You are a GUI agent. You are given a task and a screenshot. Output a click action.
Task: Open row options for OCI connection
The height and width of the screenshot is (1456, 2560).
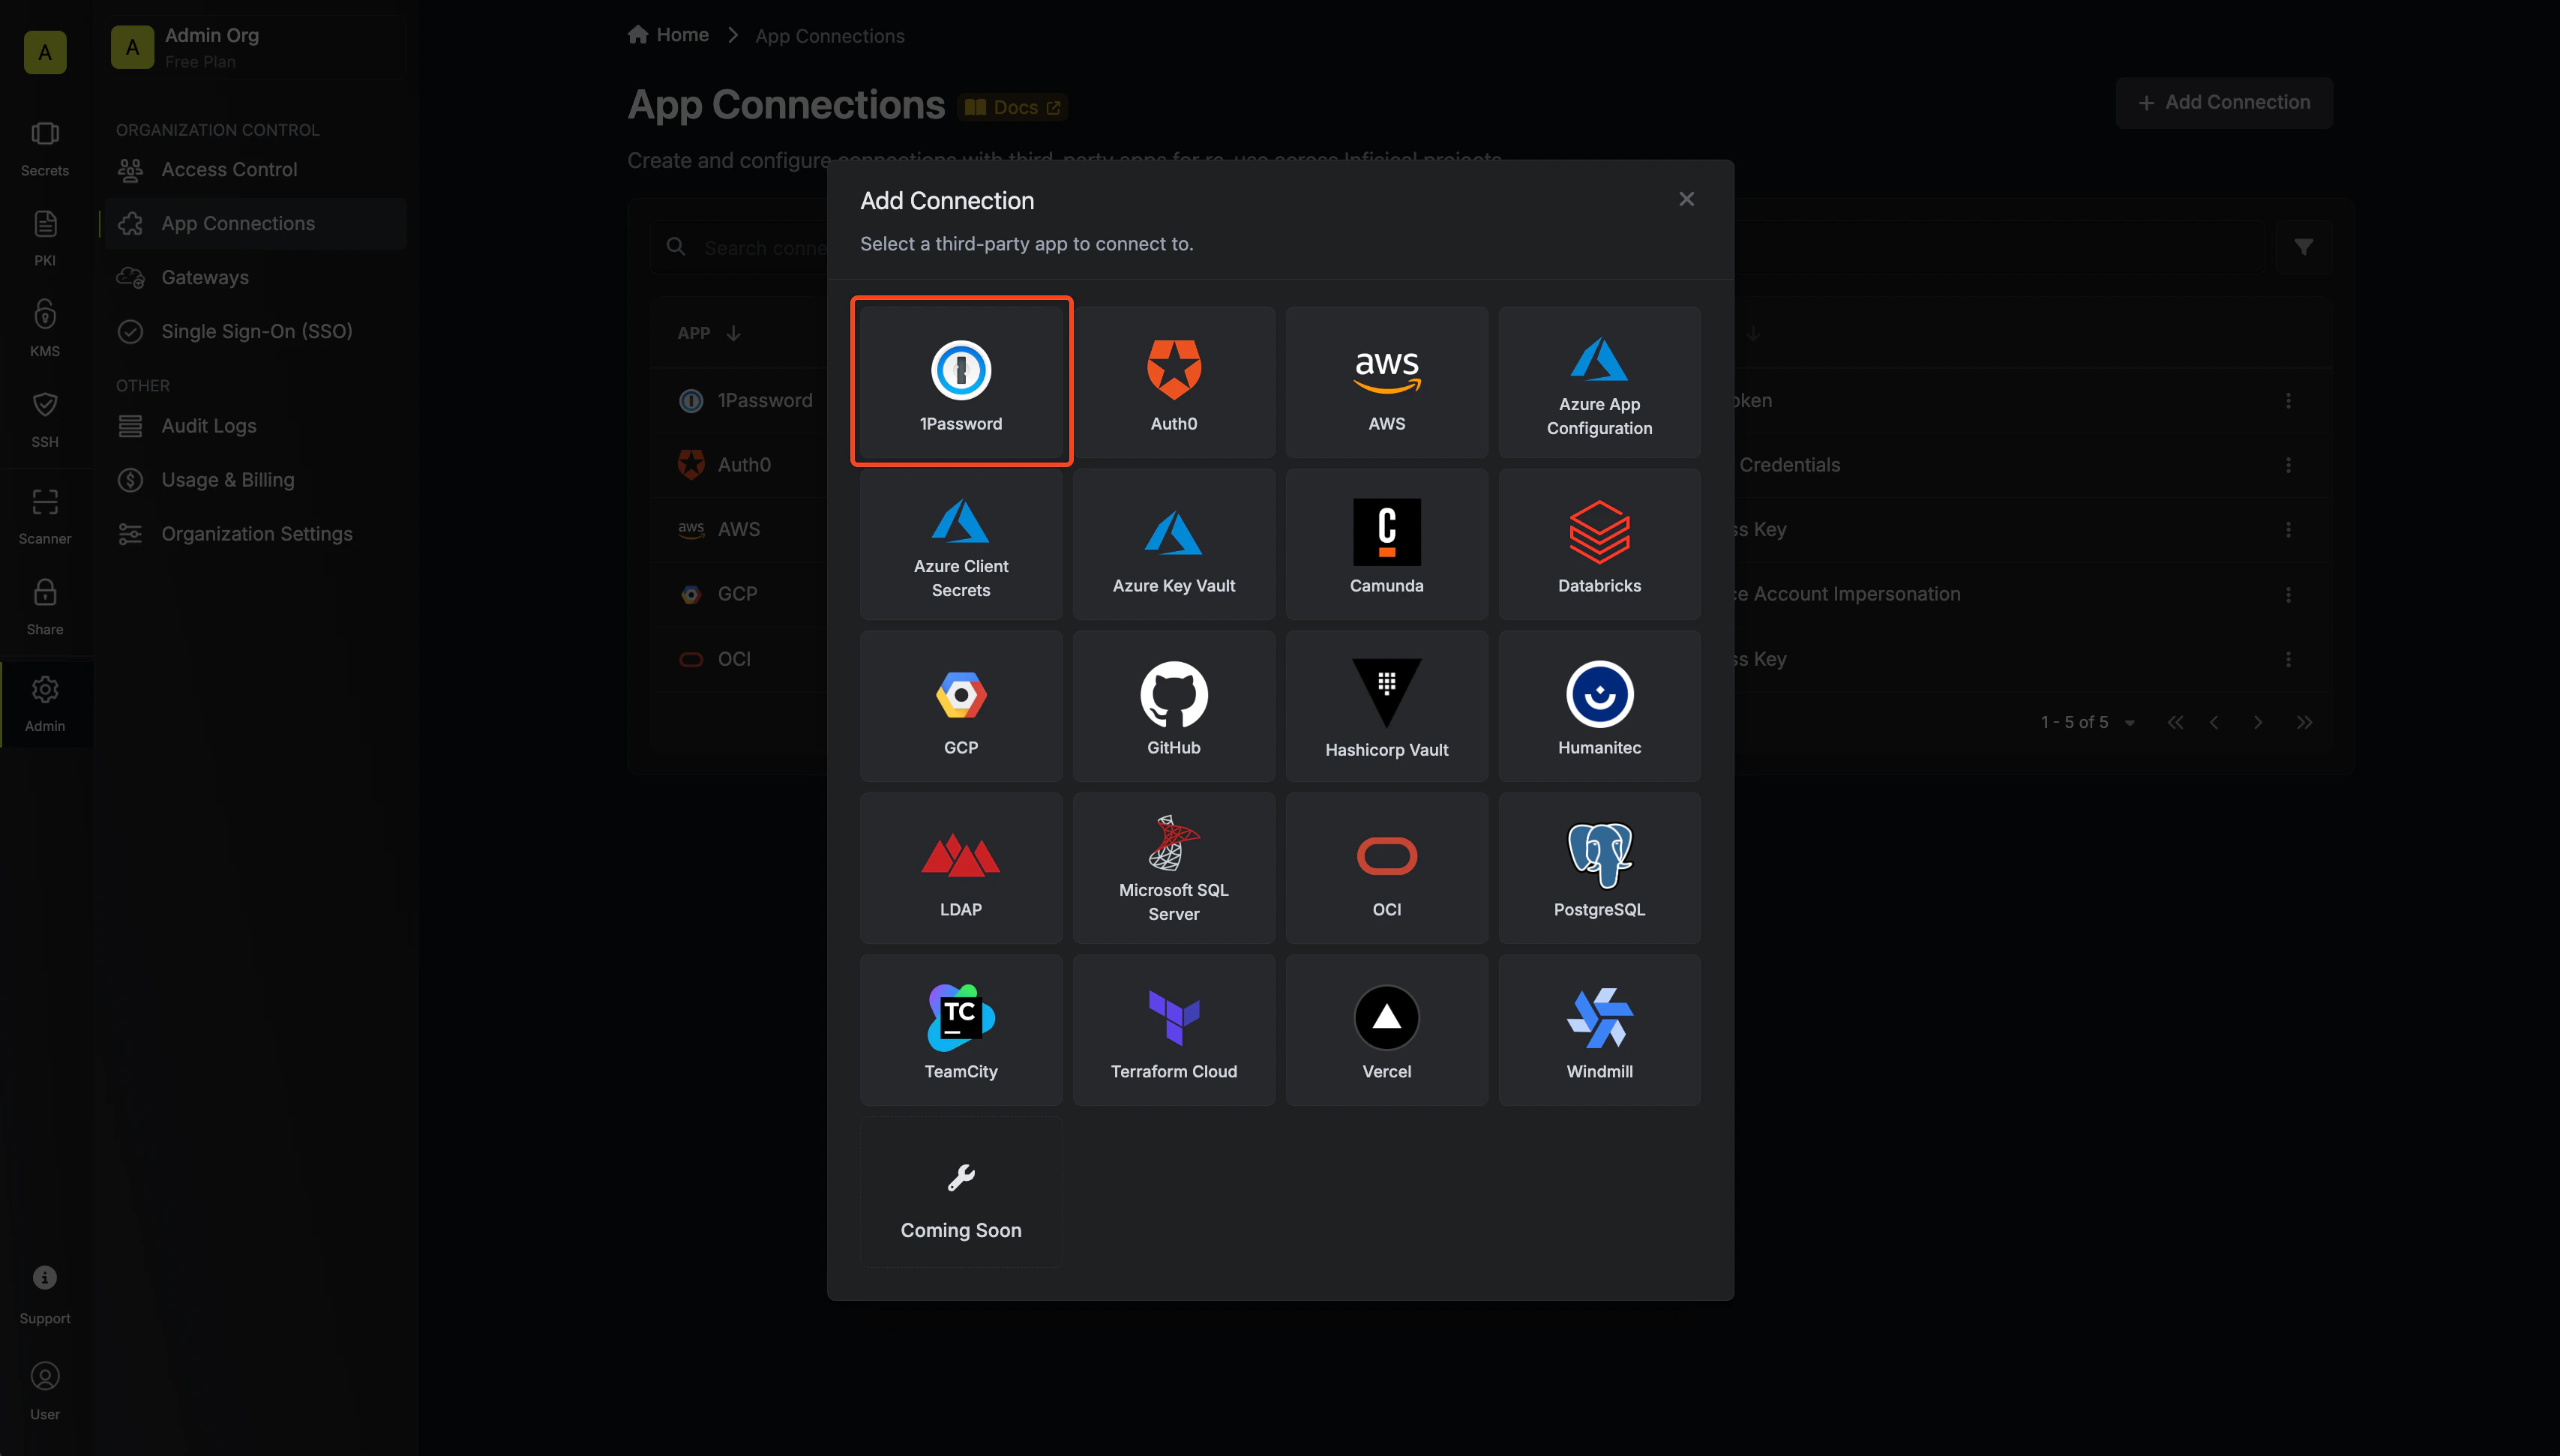[x=2288, y=659]
